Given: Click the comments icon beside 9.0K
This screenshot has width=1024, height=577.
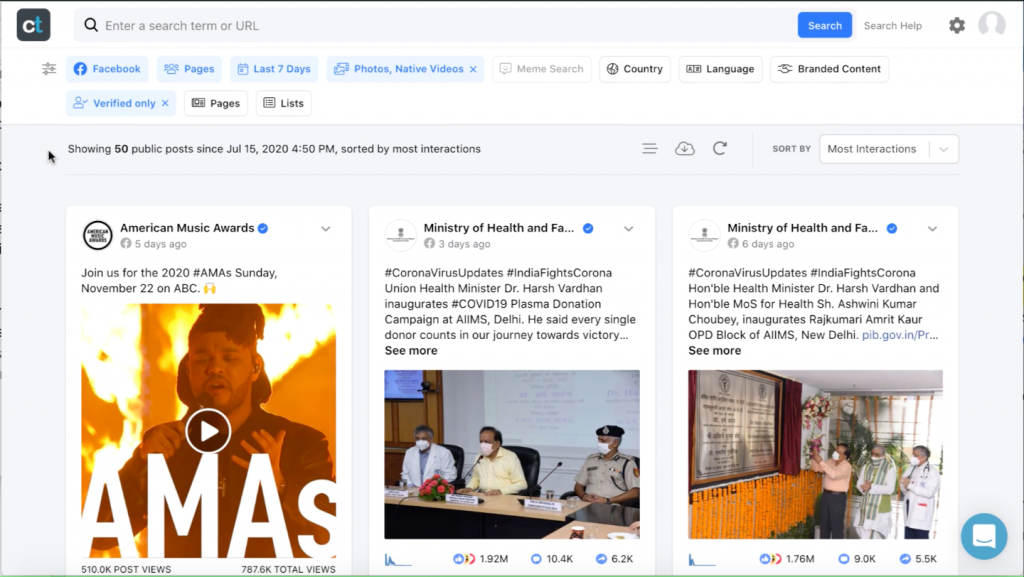Looking at the screenshot, I should coord(844,559).
